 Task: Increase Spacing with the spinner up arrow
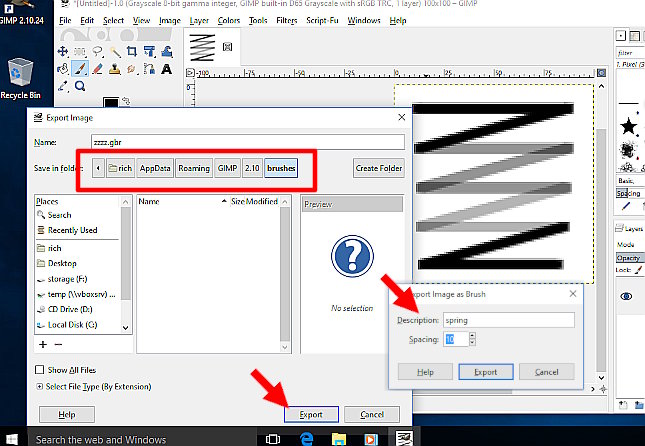472,336
